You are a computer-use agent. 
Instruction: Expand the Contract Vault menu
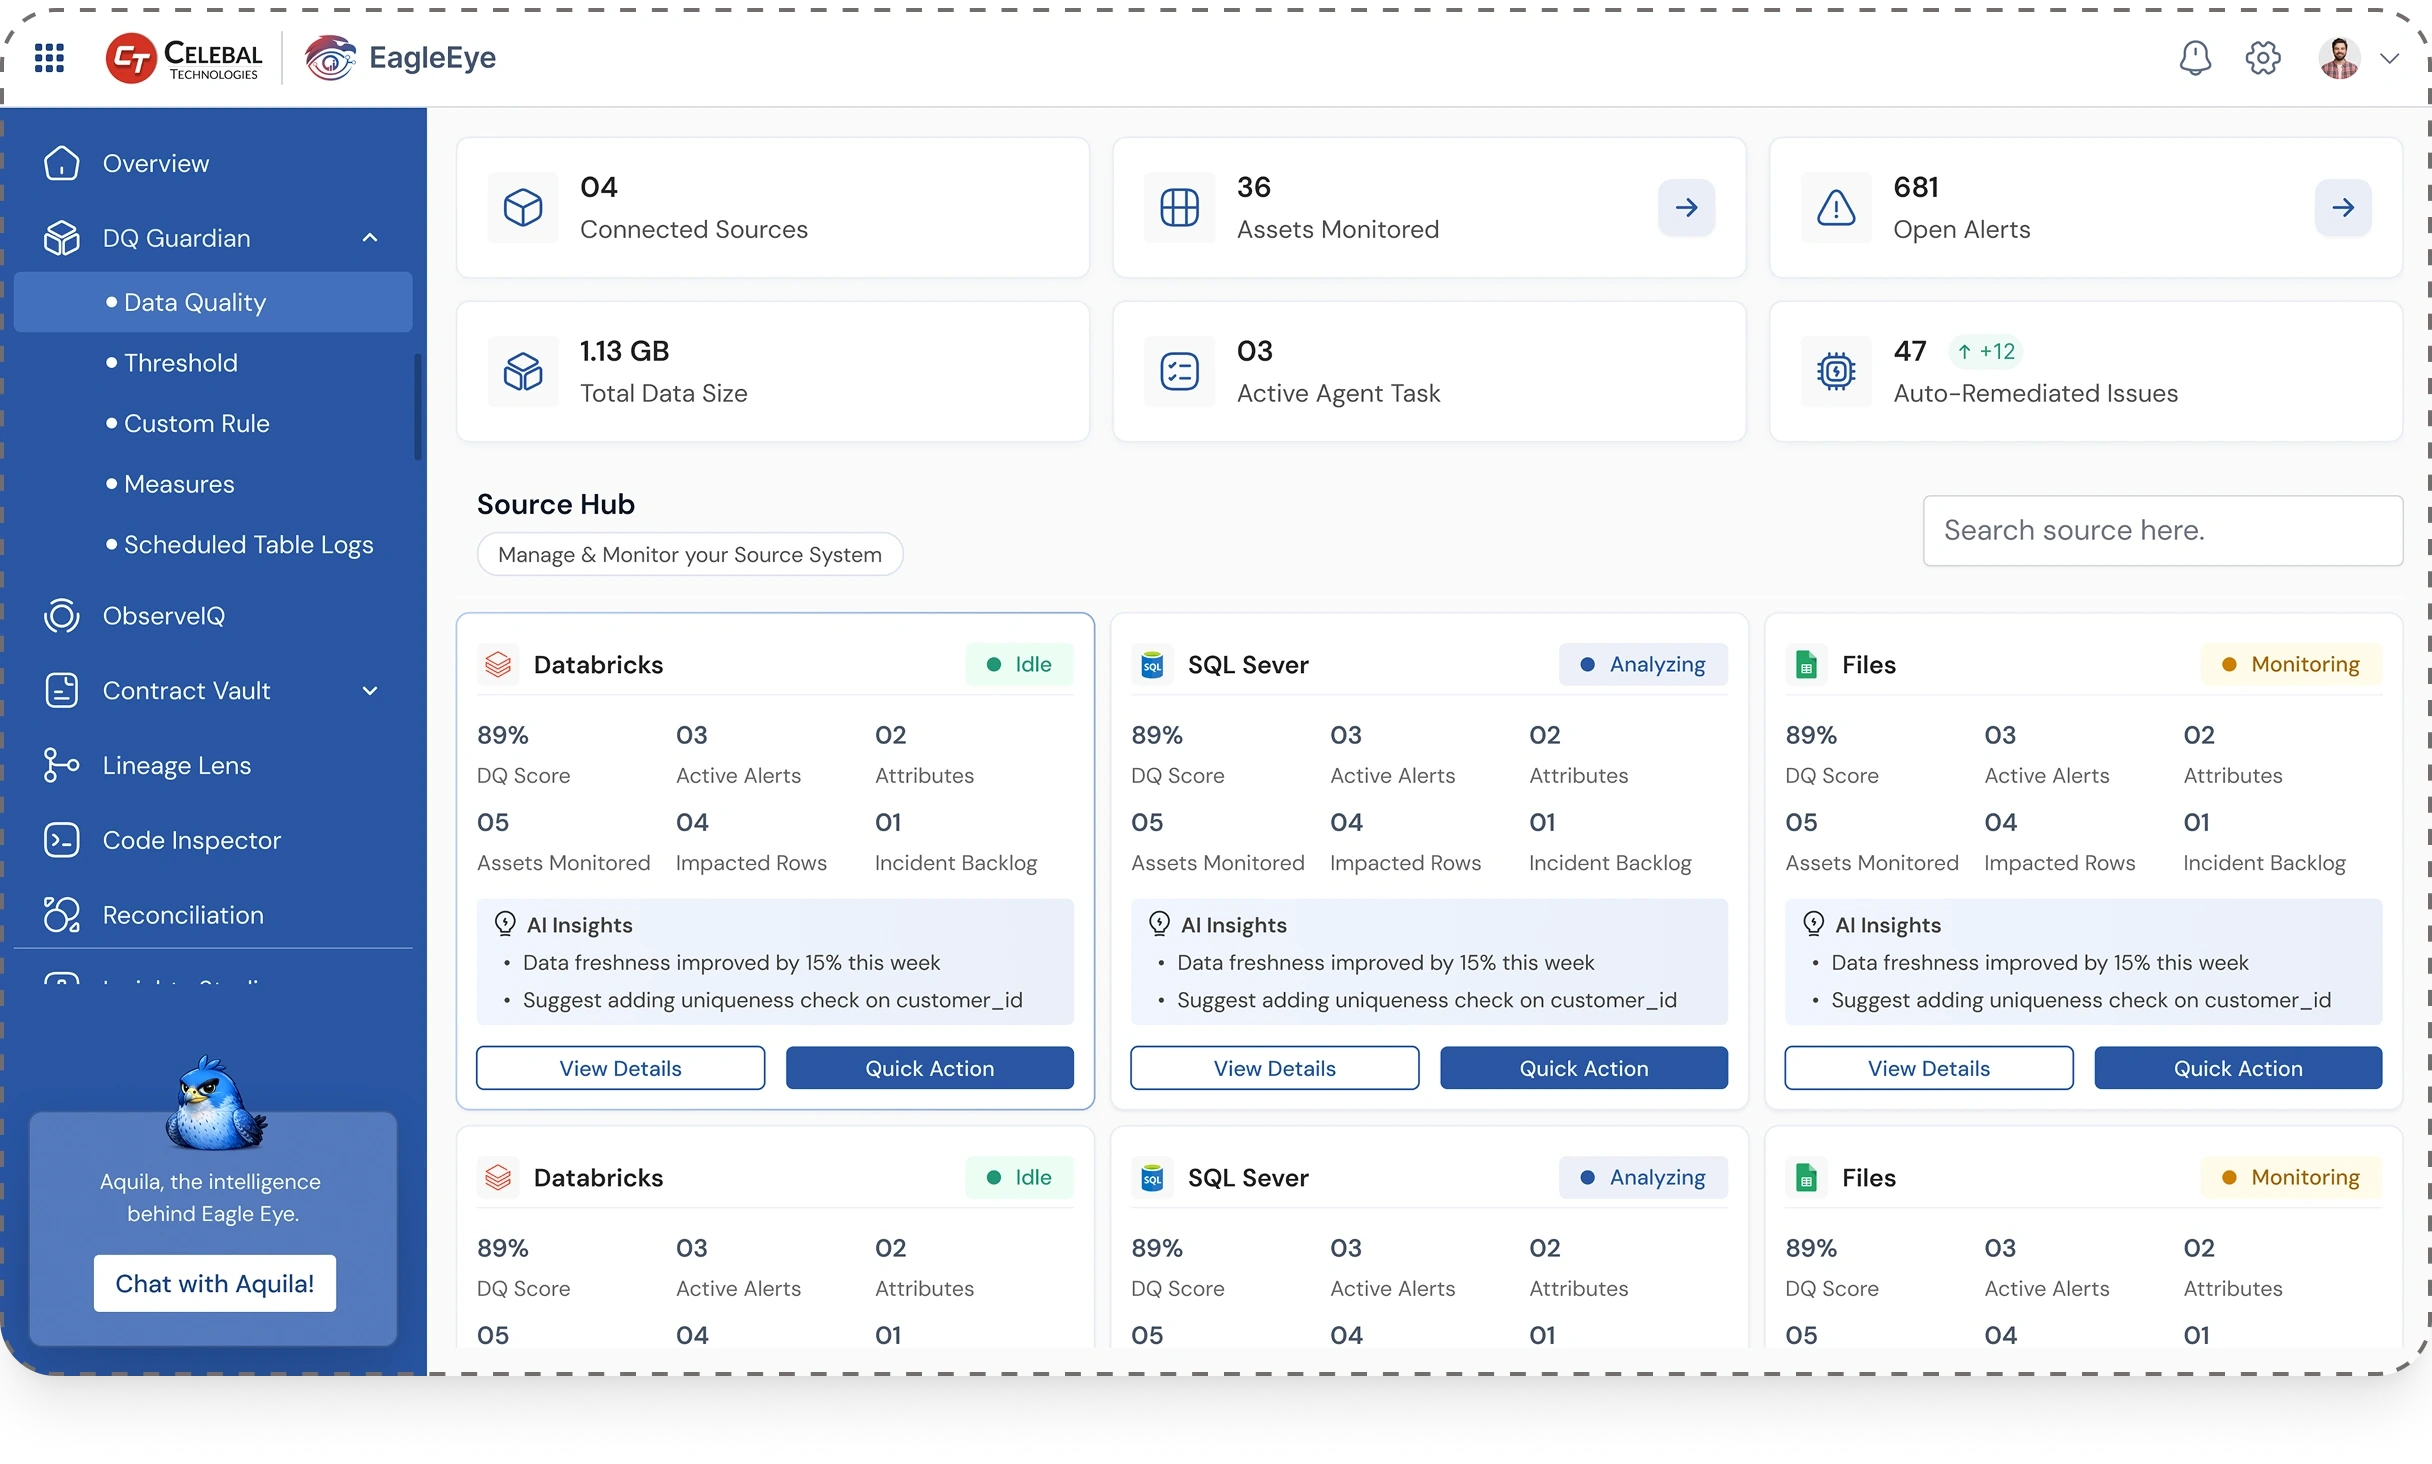(370, 691)
